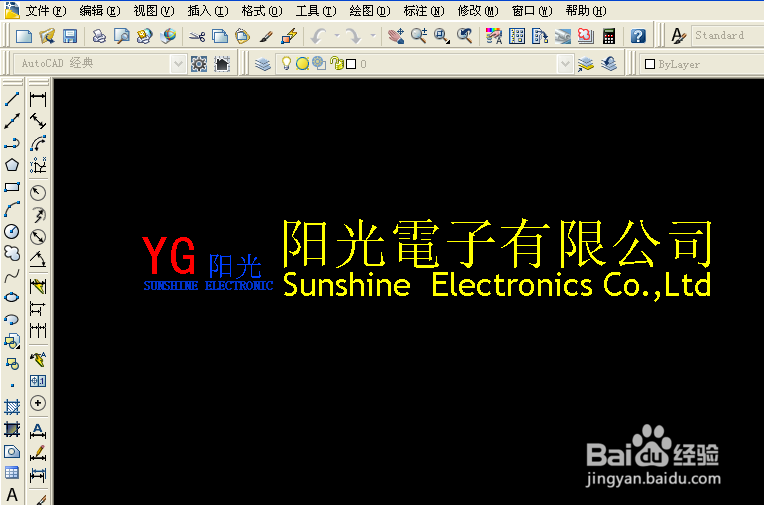Toggle freeze in viewport for layer 0
The height and width of the screenshot is (505, 764).
[x=319, y=63]
